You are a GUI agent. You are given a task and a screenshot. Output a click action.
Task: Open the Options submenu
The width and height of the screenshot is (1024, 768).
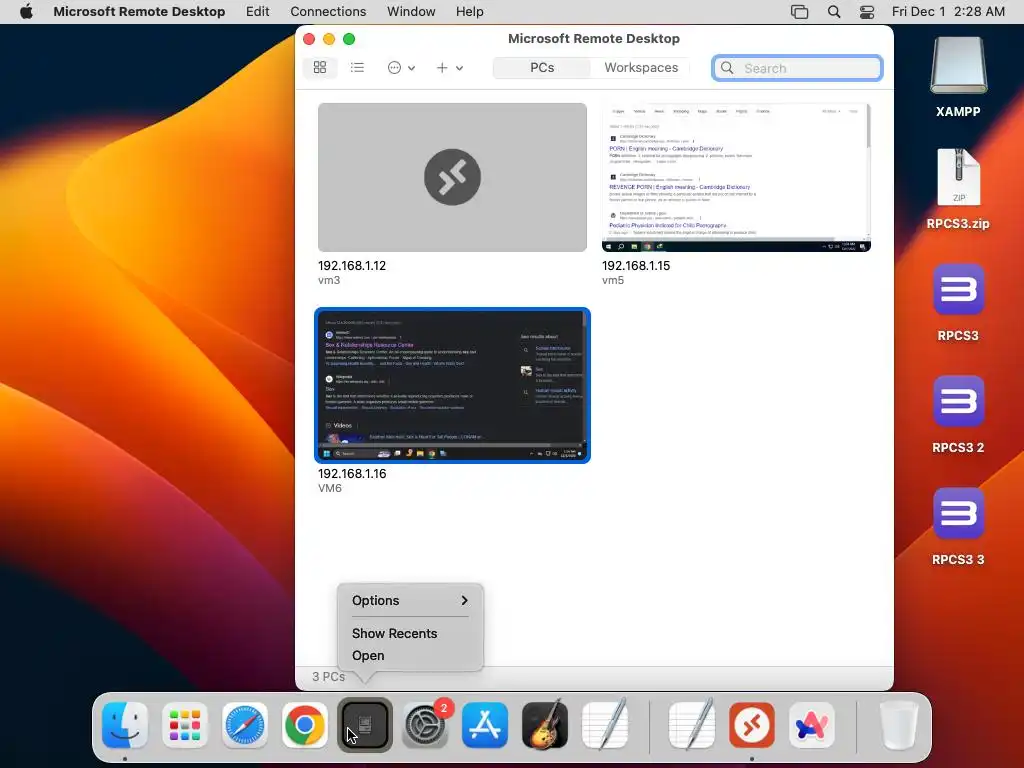click(410, 600)
